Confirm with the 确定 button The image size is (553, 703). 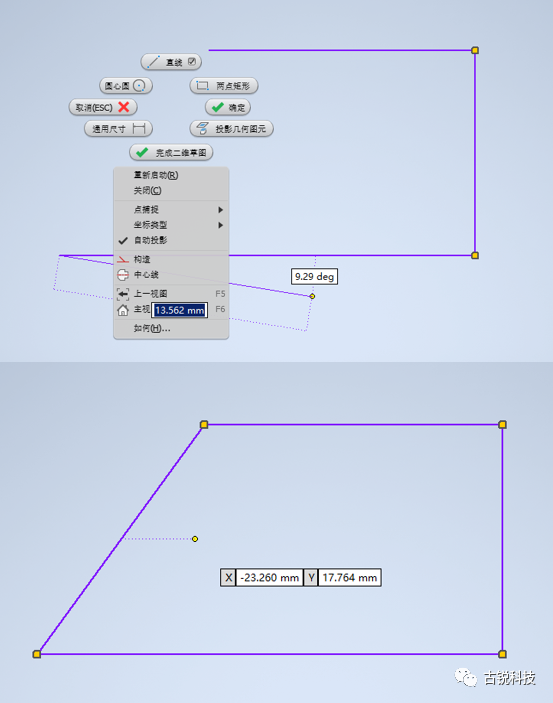[x=228, y=107]
